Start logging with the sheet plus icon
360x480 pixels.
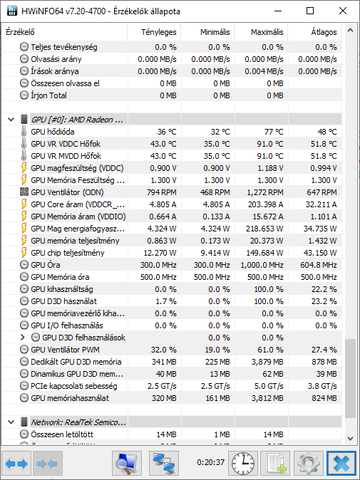coord(275,463)
